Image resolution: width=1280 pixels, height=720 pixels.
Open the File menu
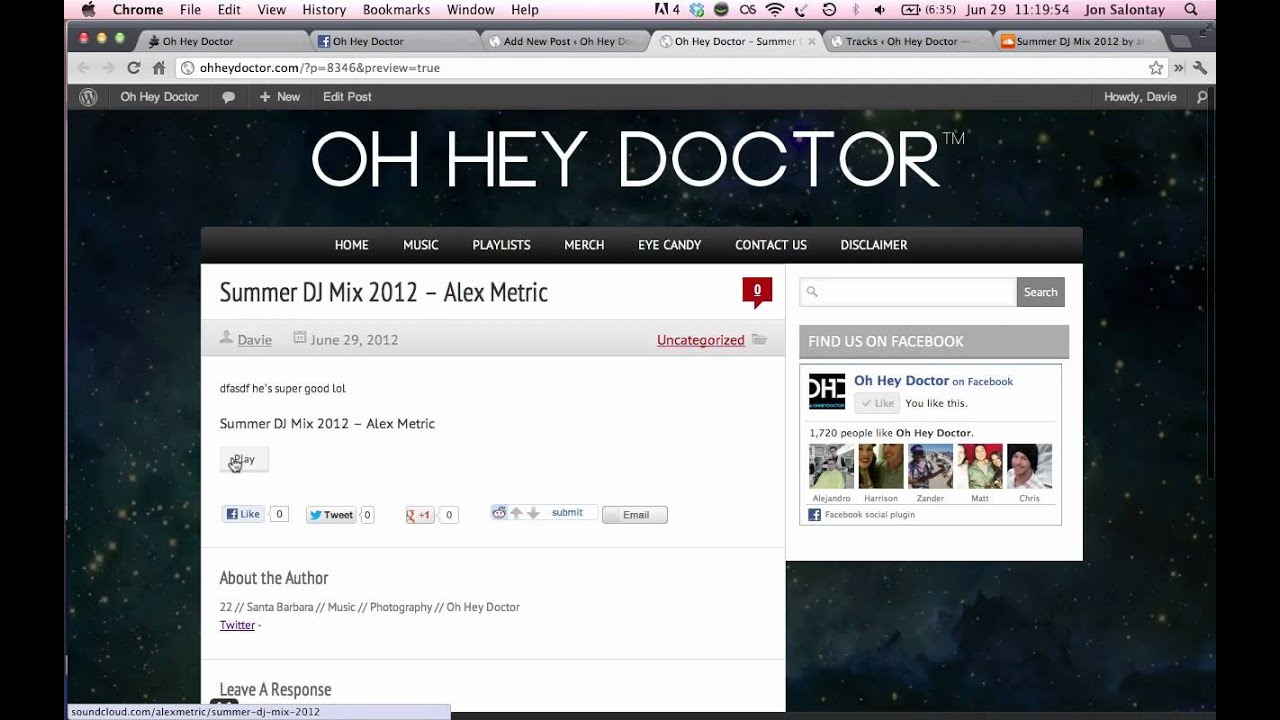click(190, 9)
